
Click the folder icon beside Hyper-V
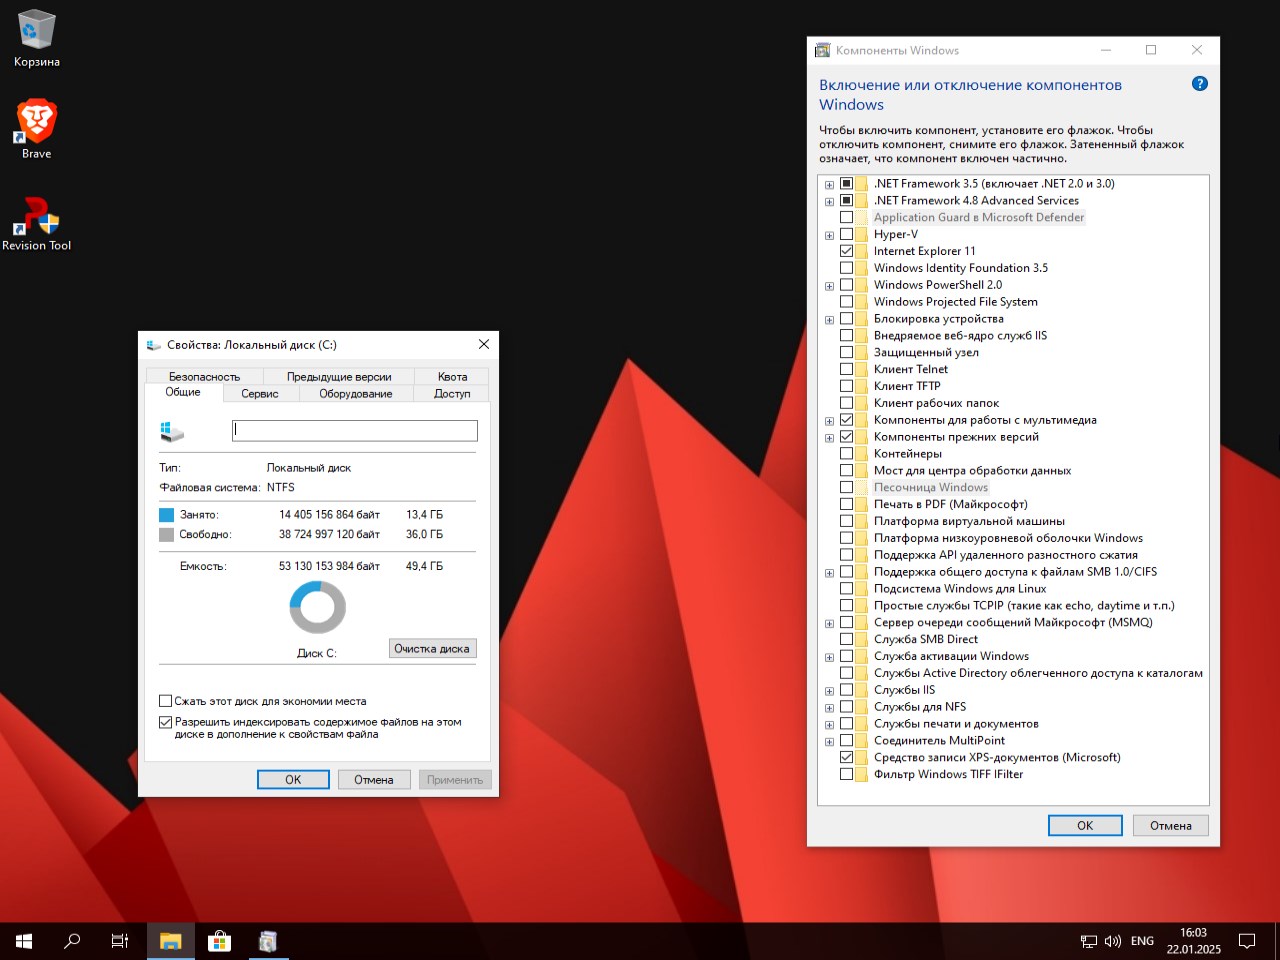[862, 234]
